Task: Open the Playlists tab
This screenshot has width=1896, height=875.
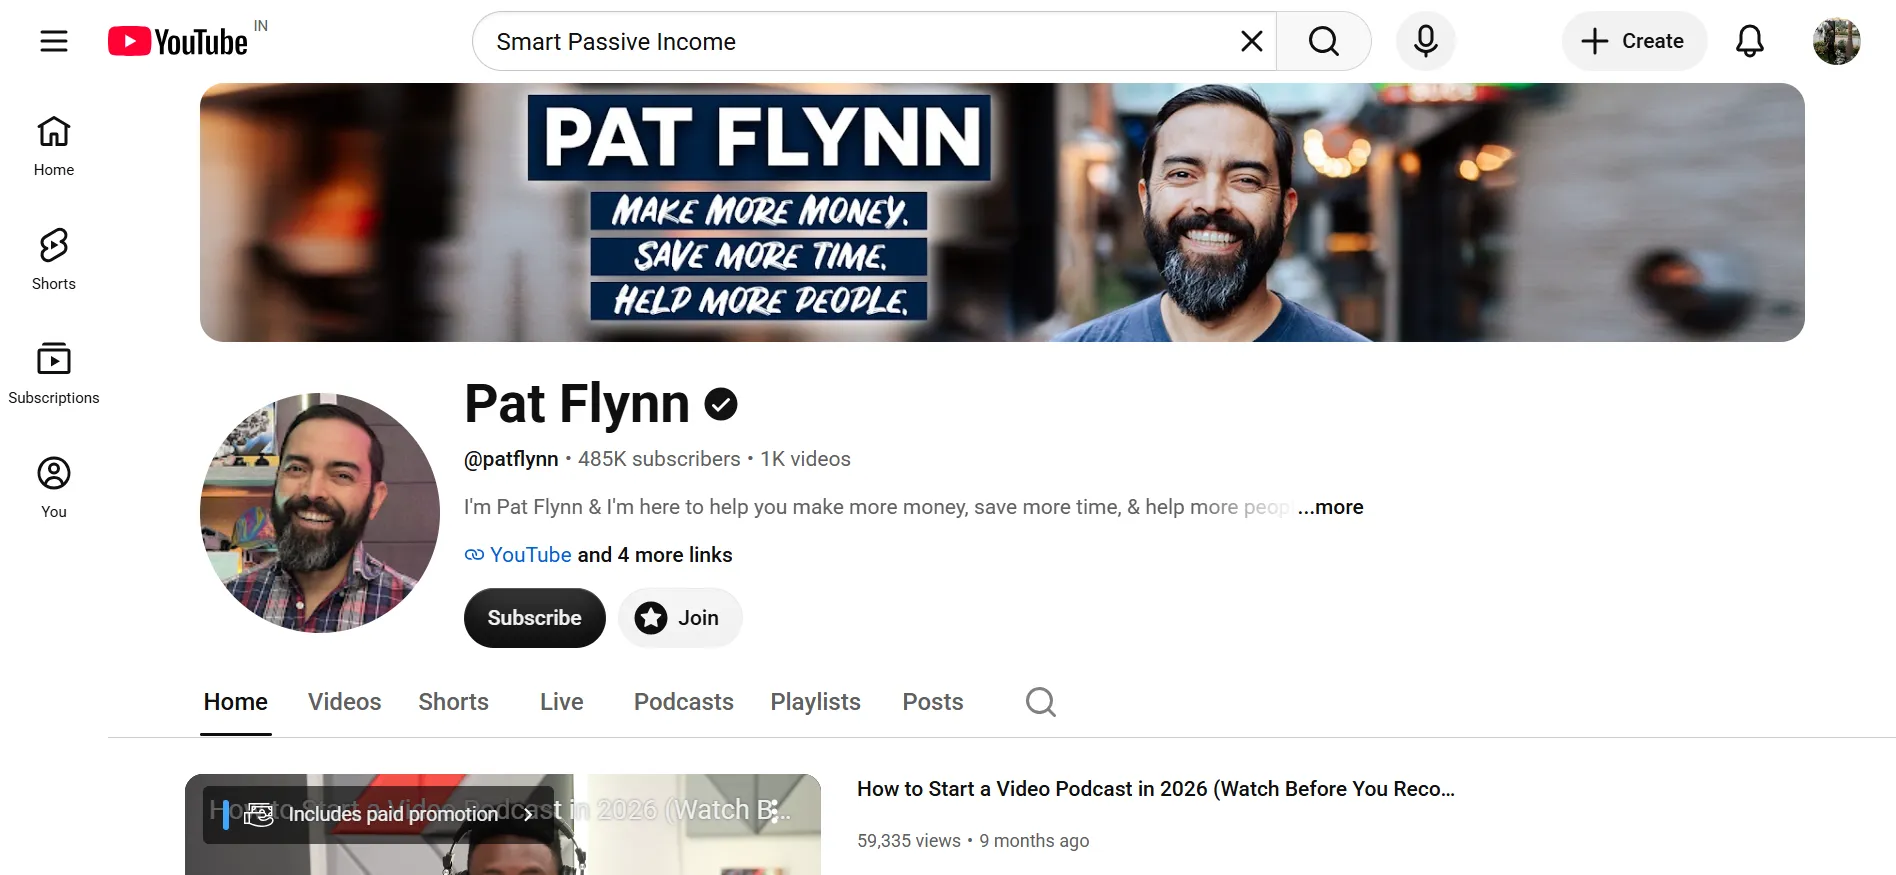Action: point(816,702)
